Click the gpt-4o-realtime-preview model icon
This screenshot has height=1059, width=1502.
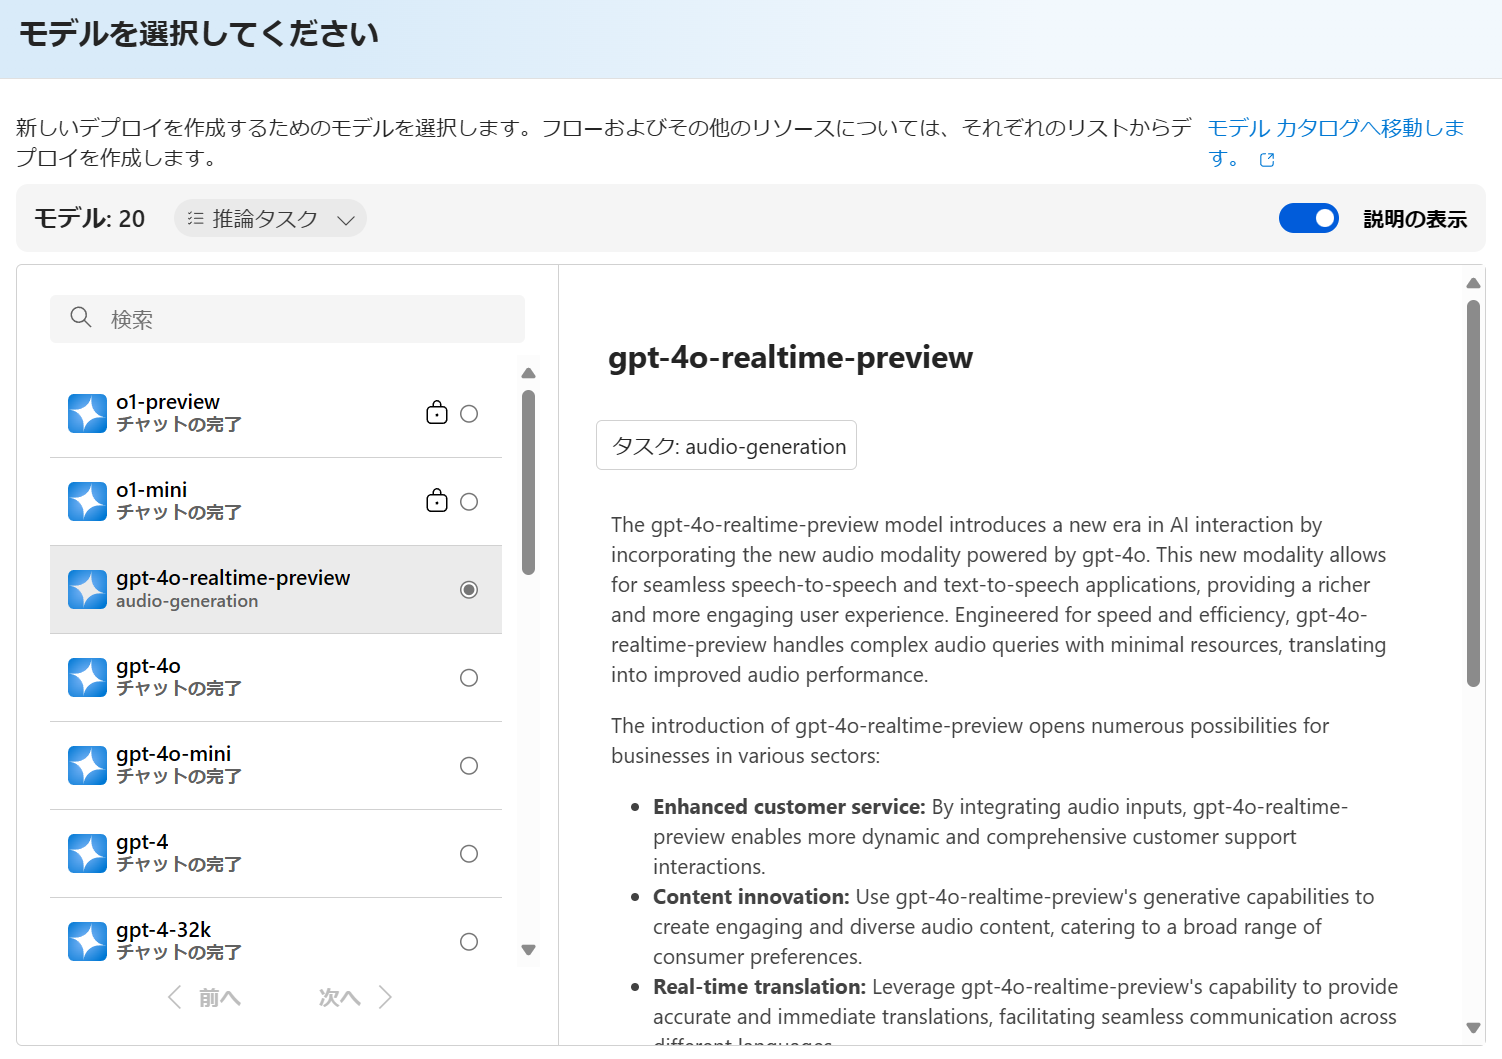click(x=87, y=589)
